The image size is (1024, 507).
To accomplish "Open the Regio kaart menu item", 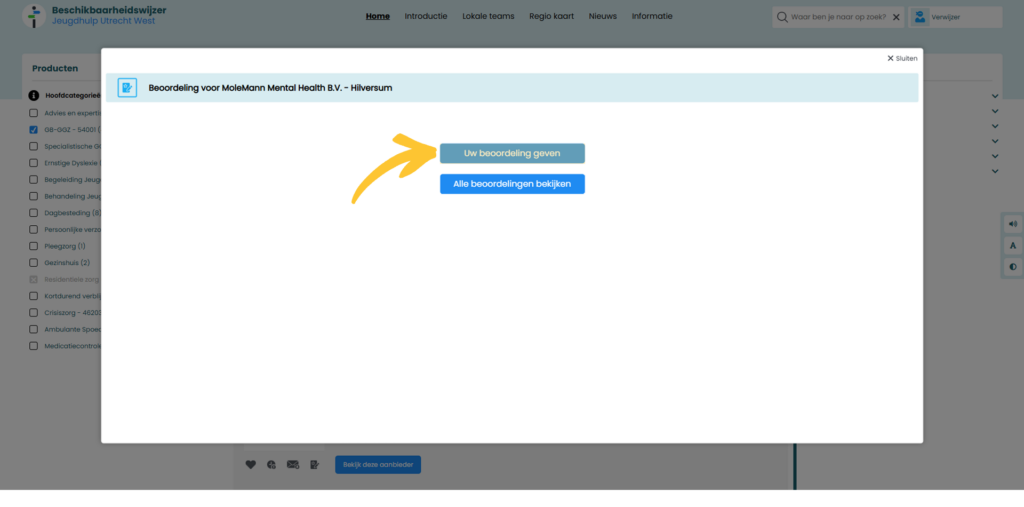I will [x=552, y=16].
